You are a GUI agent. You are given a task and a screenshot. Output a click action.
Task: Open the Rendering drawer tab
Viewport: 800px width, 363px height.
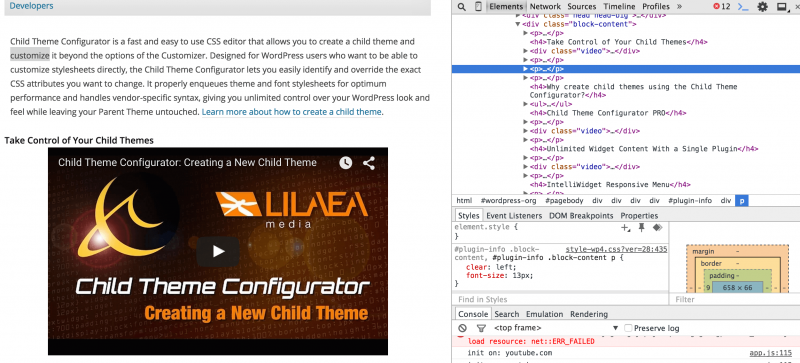point(589,314)
